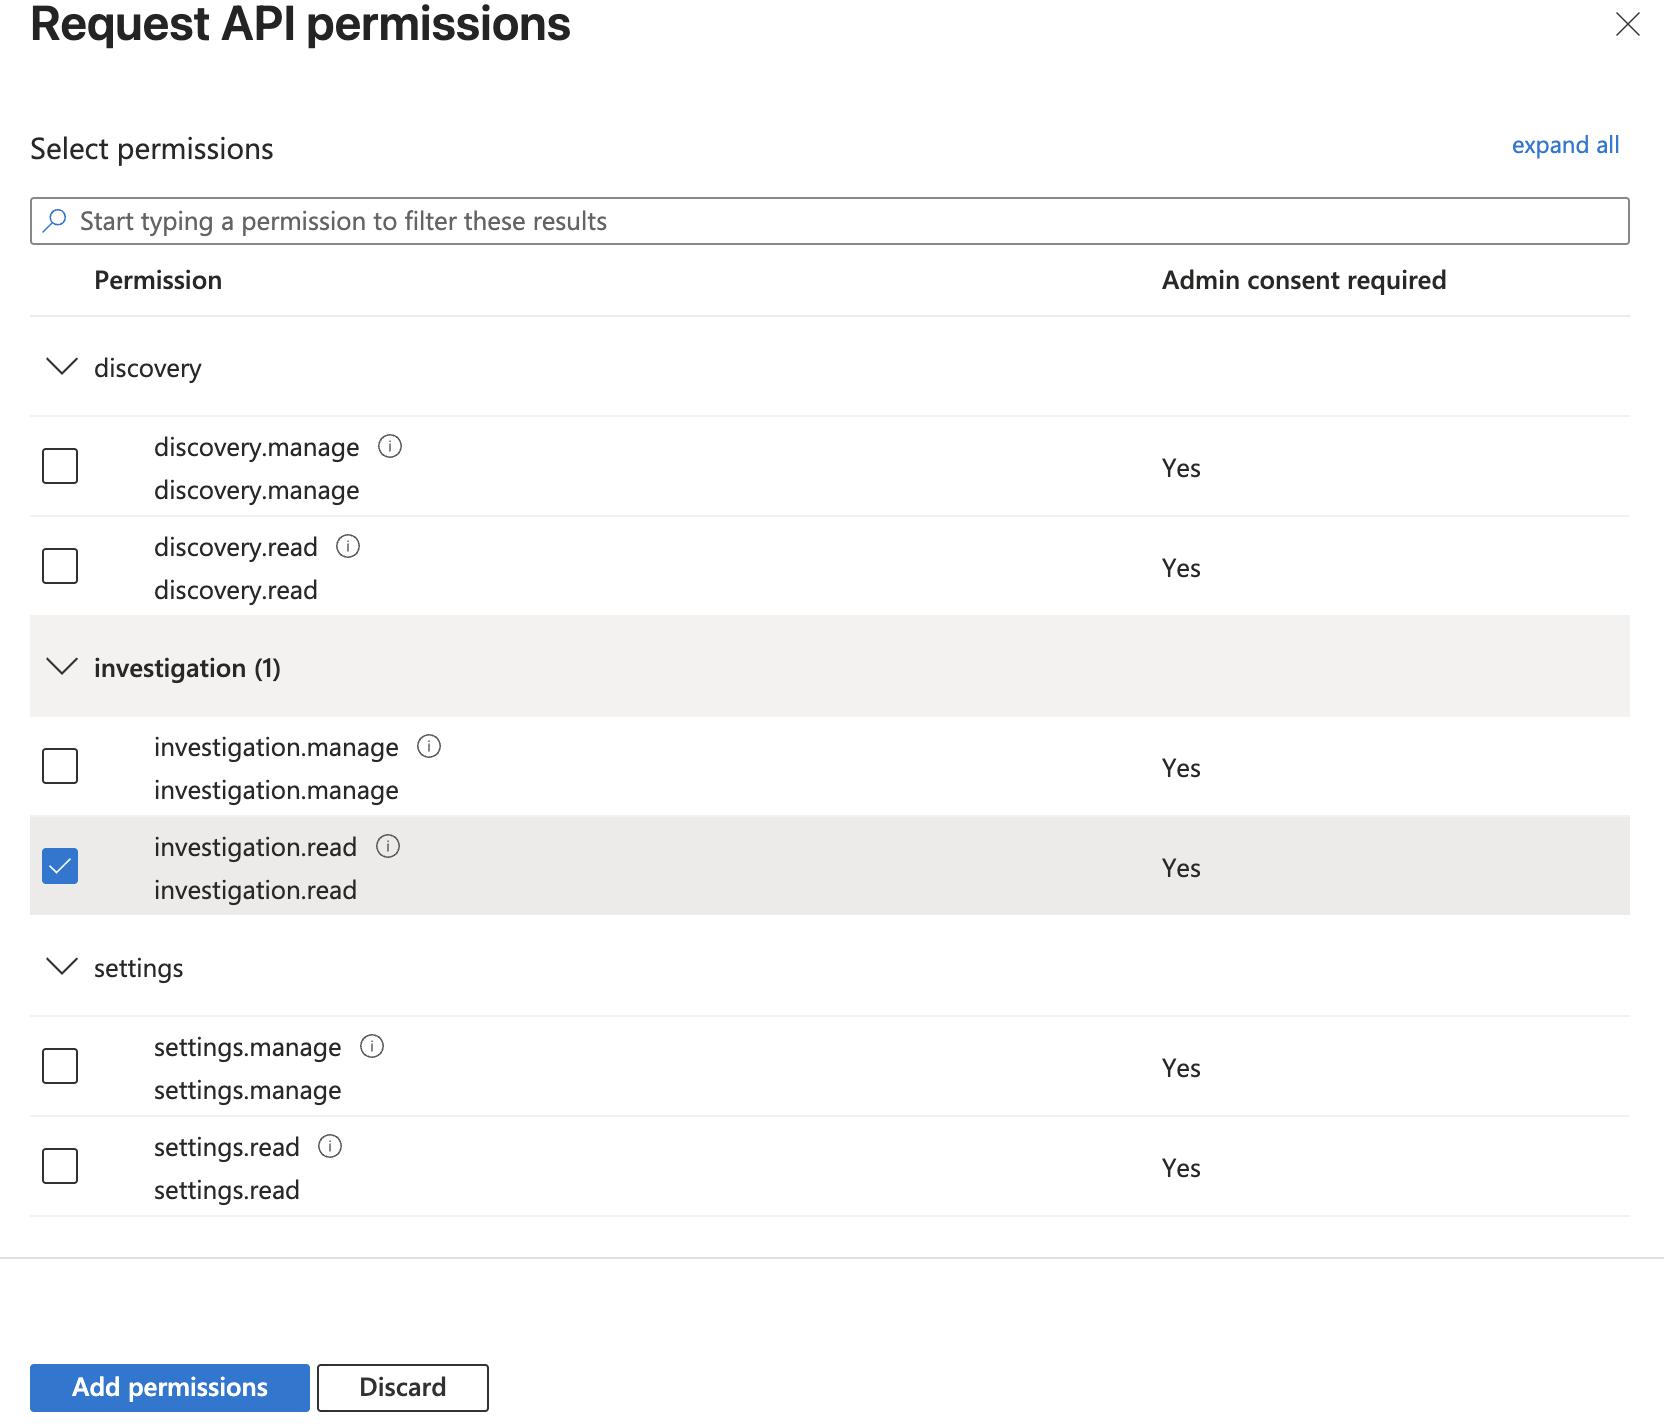Click the info icon next to discovery.read
Viewport: 1664px width, 1428px height.
click(348, 546)
